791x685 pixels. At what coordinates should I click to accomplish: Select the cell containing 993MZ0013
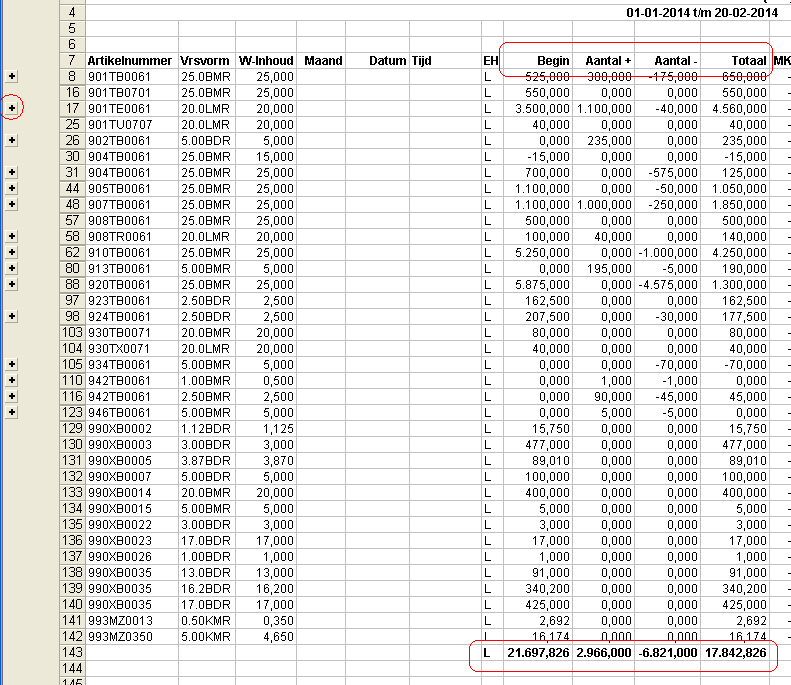point(132,620)
